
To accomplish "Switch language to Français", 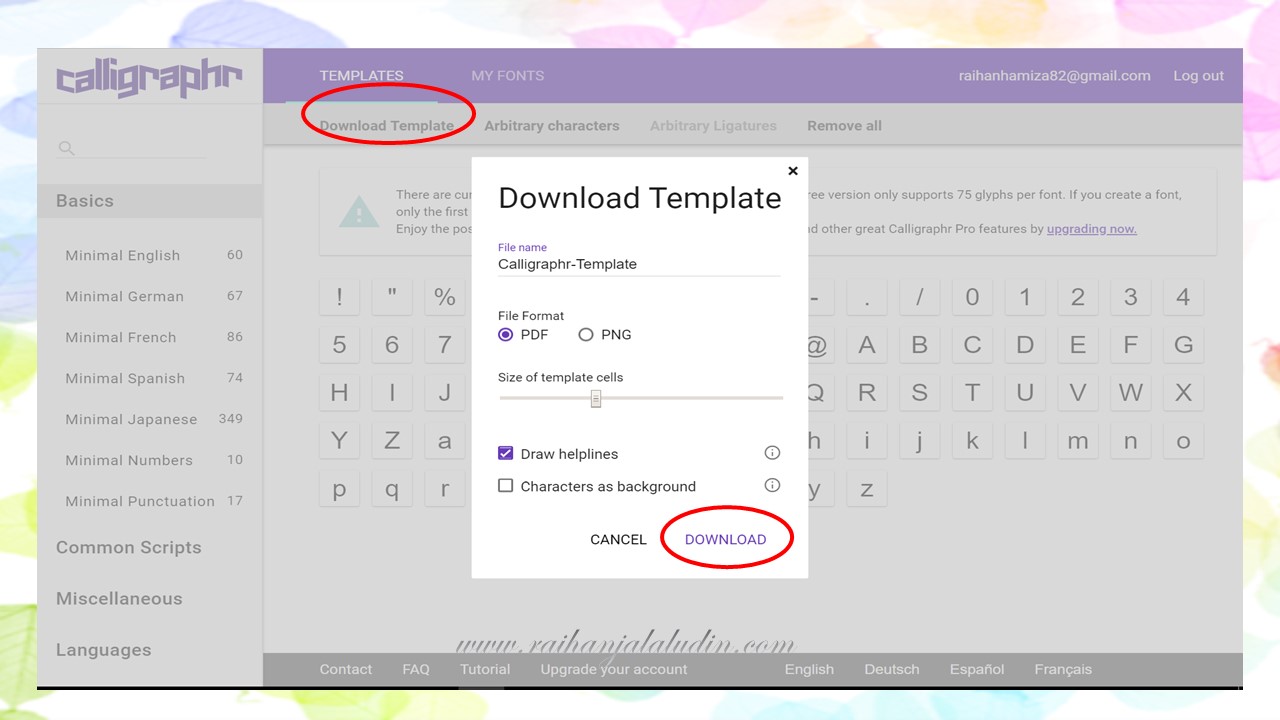I will (1063, 669).
